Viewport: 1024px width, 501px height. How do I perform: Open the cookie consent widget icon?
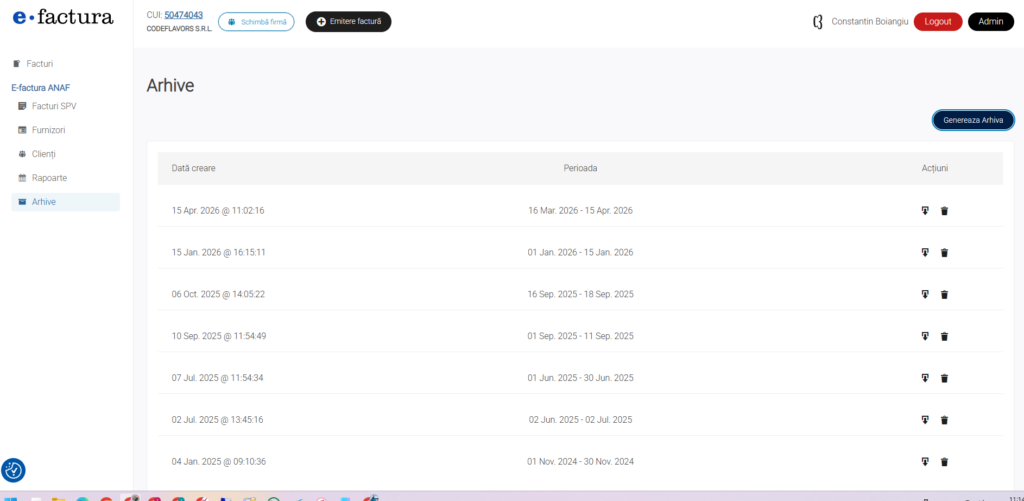pos(14,470)
